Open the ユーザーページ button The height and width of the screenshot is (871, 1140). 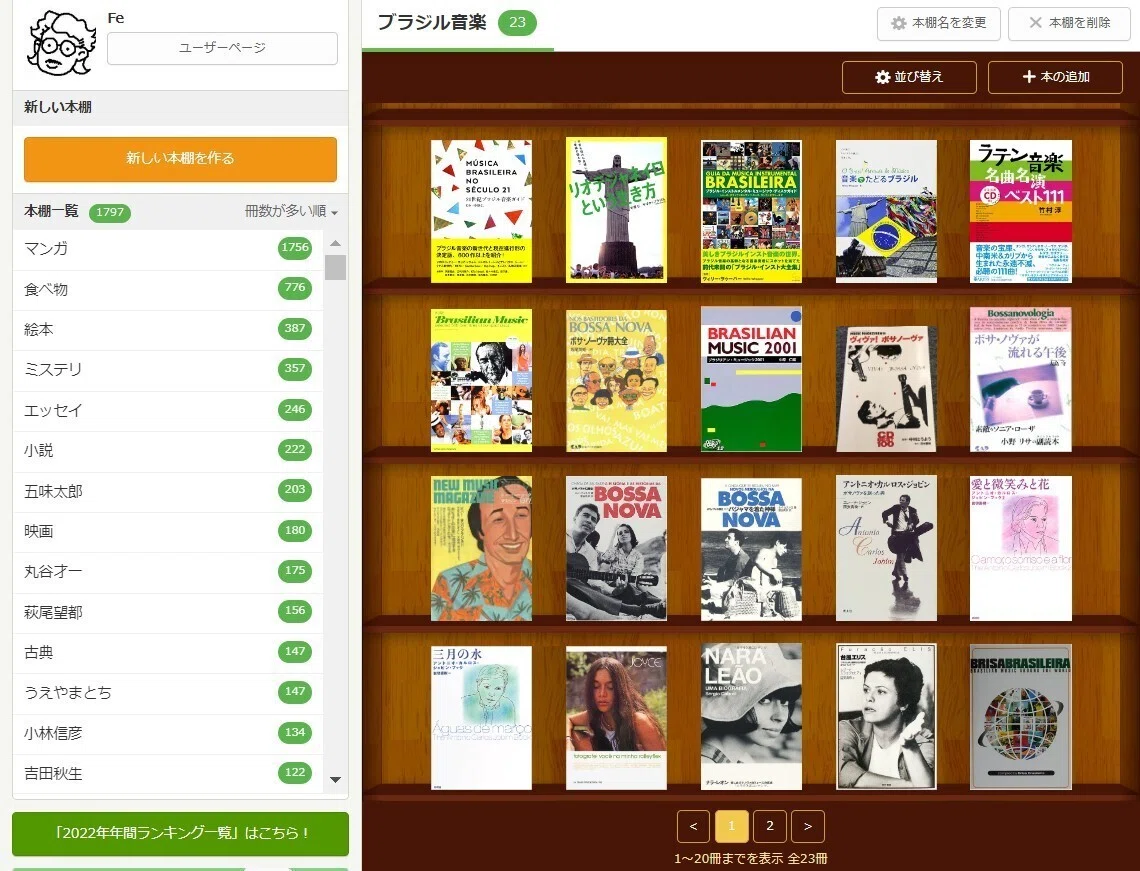[x=222, y=48]
